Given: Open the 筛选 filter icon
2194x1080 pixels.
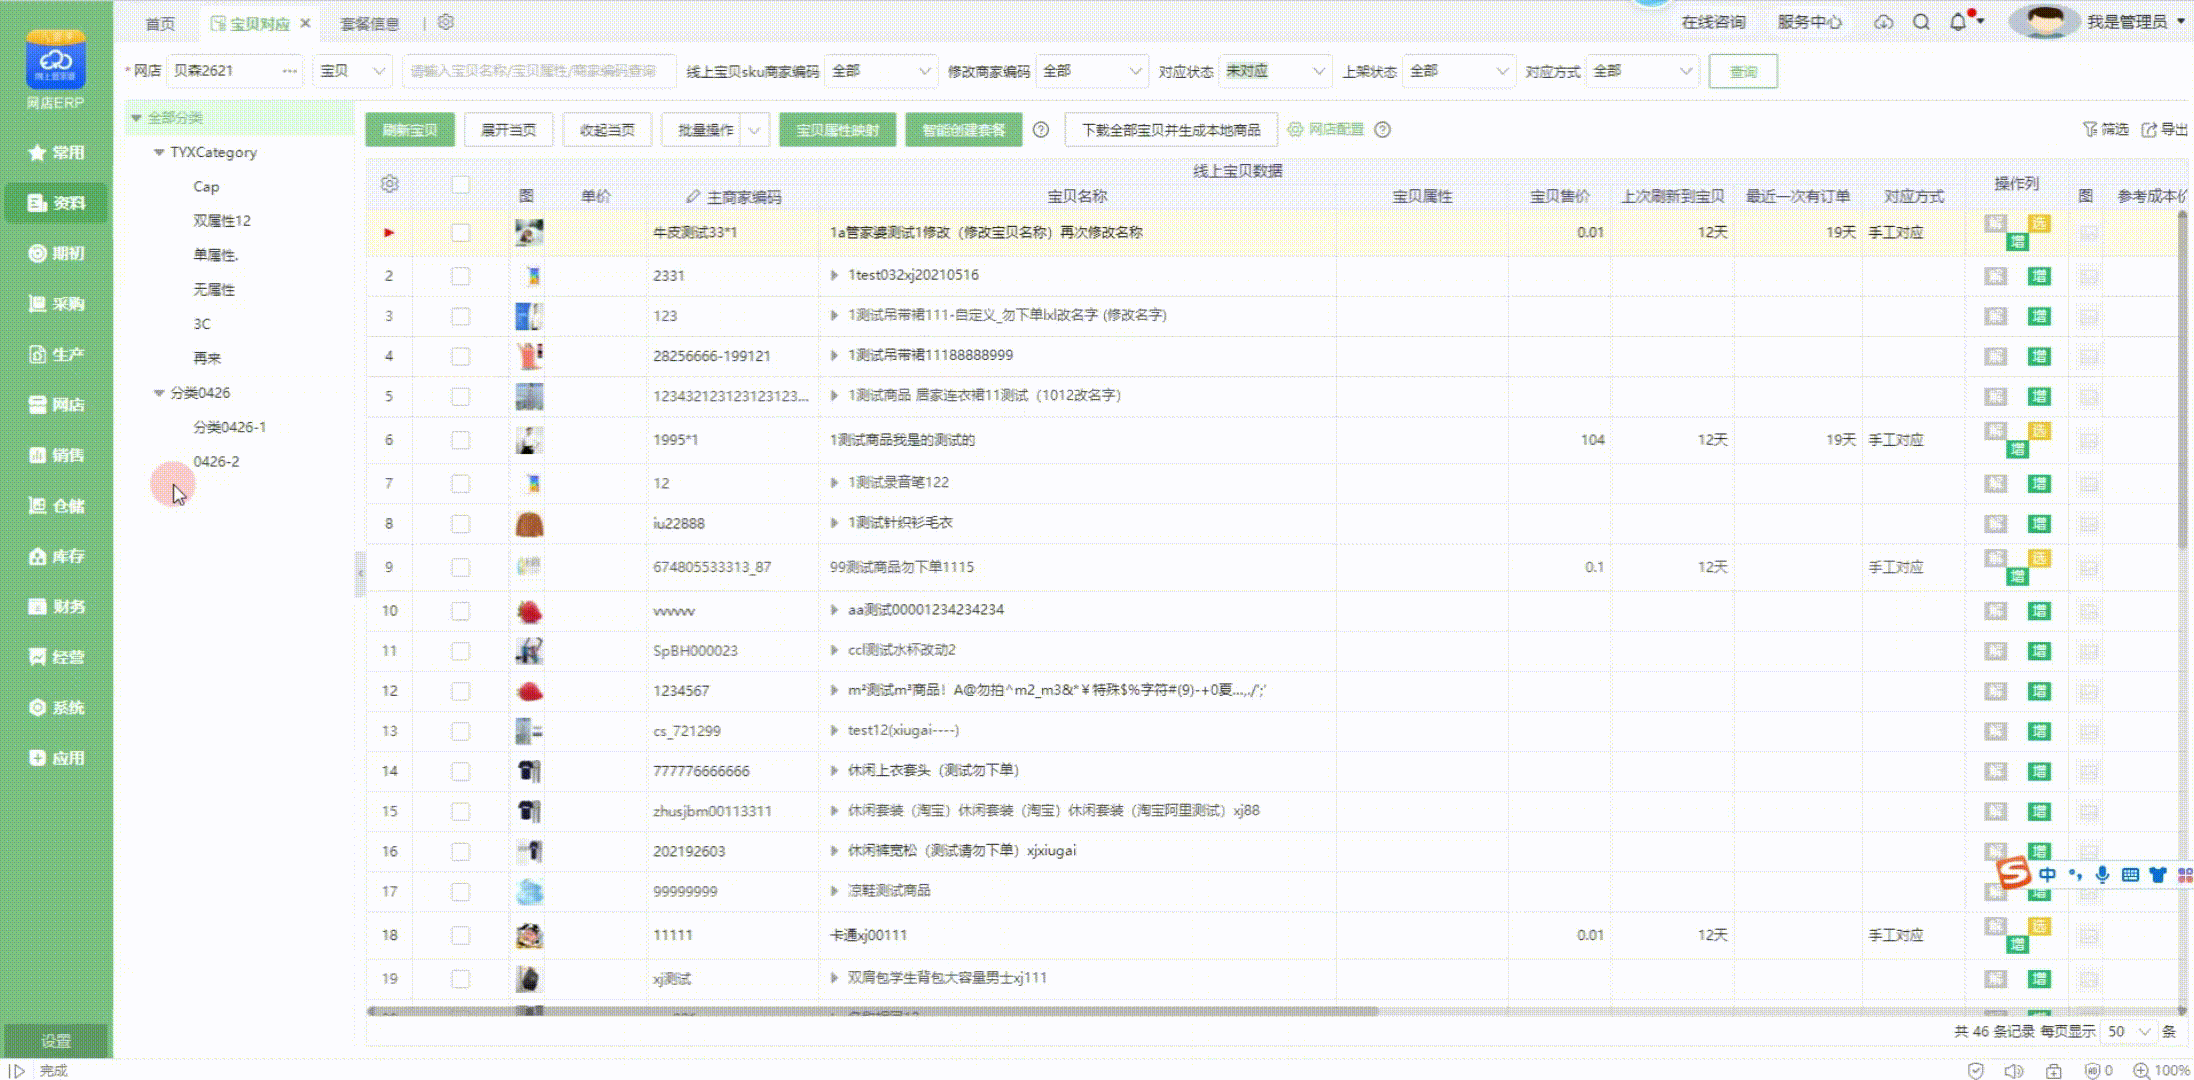Looking at the screenshot, I should pyautogui.click(x=2091, y=129).
